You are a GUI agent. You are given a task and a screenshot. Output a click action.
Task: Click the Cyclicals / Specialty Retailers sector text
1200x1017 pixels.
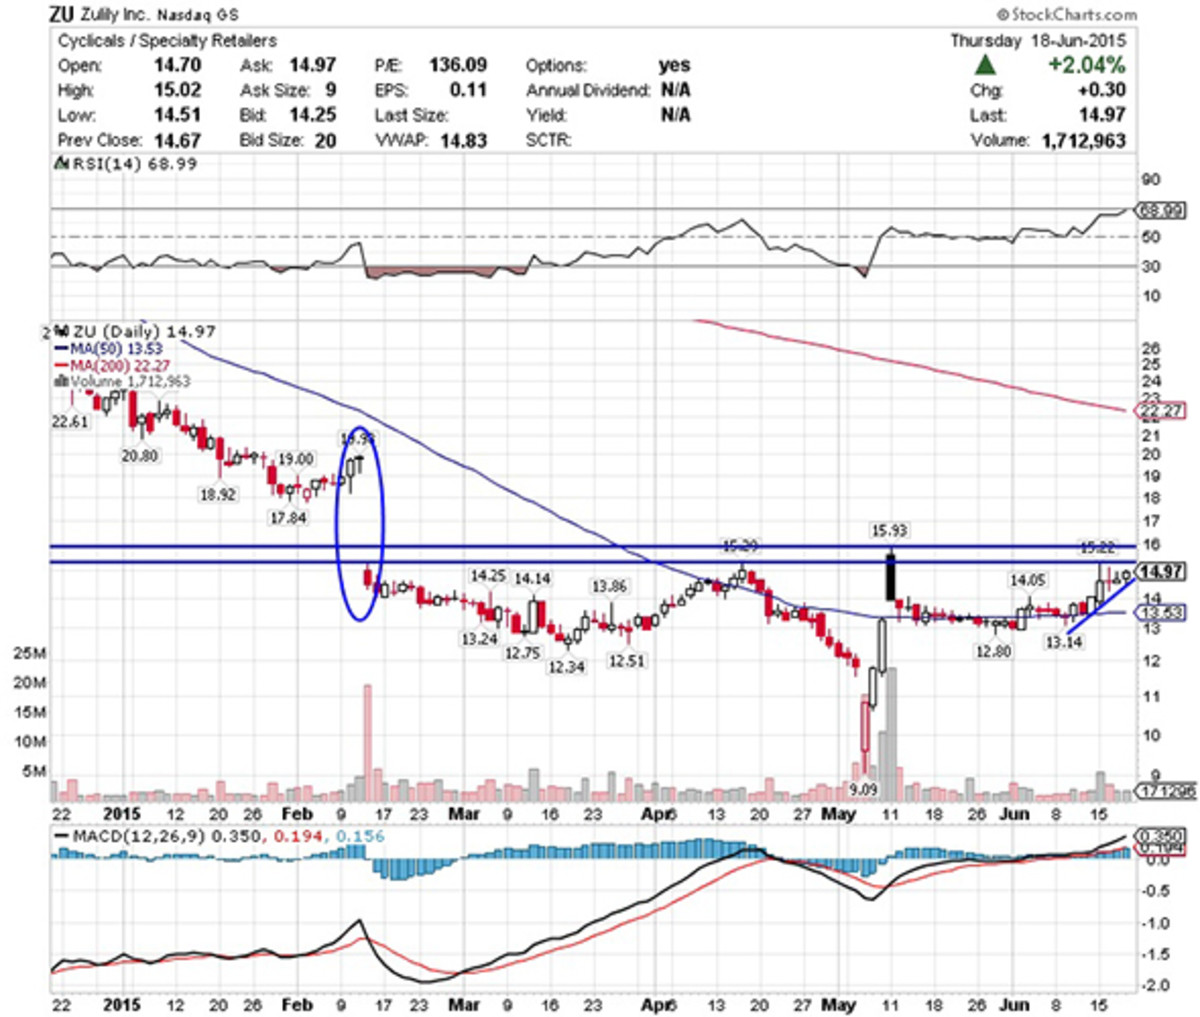pos(167,41)
